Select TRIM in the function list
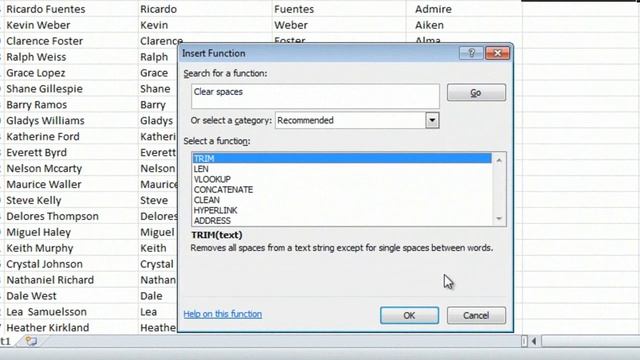640x360 pixels. [342, 158]
